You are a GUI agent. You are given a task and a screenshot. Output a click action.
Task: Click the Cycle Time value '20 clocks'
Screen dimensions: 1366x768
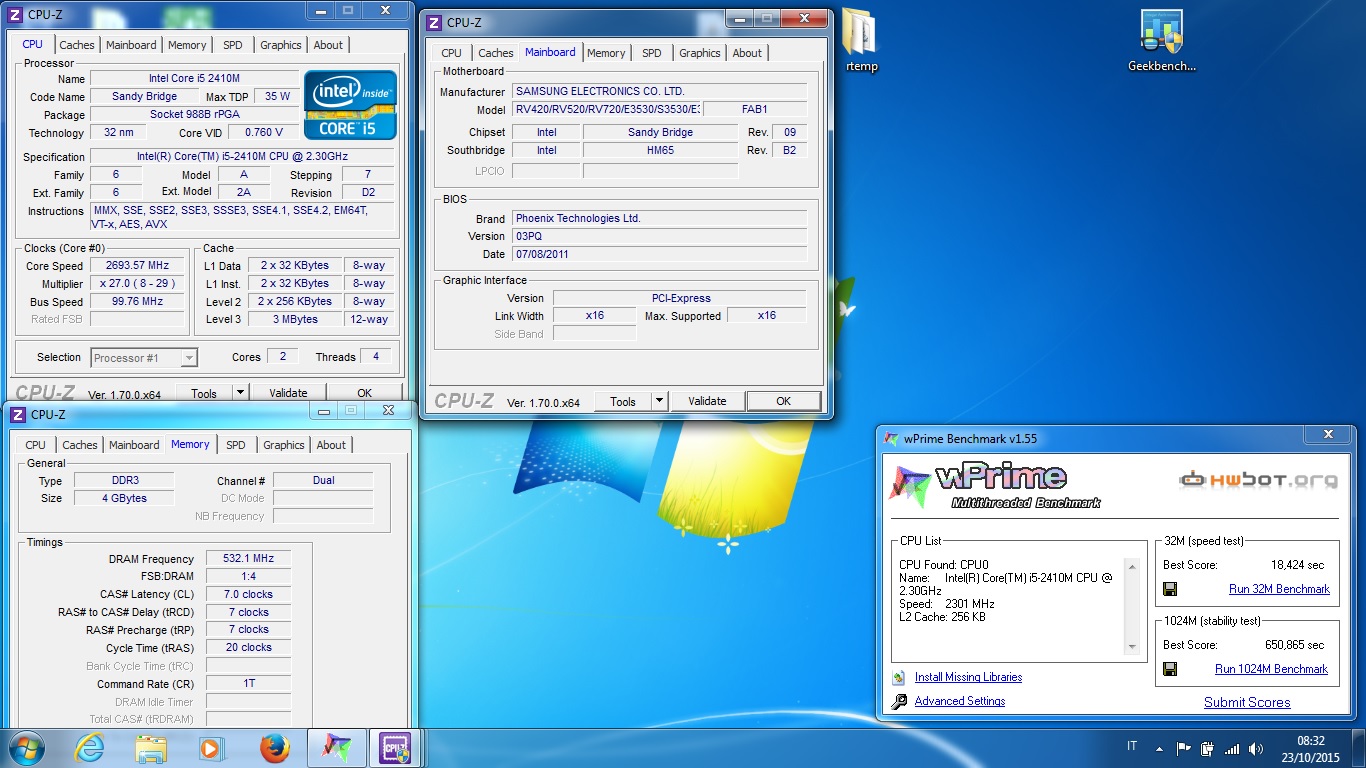pos(249,648)
